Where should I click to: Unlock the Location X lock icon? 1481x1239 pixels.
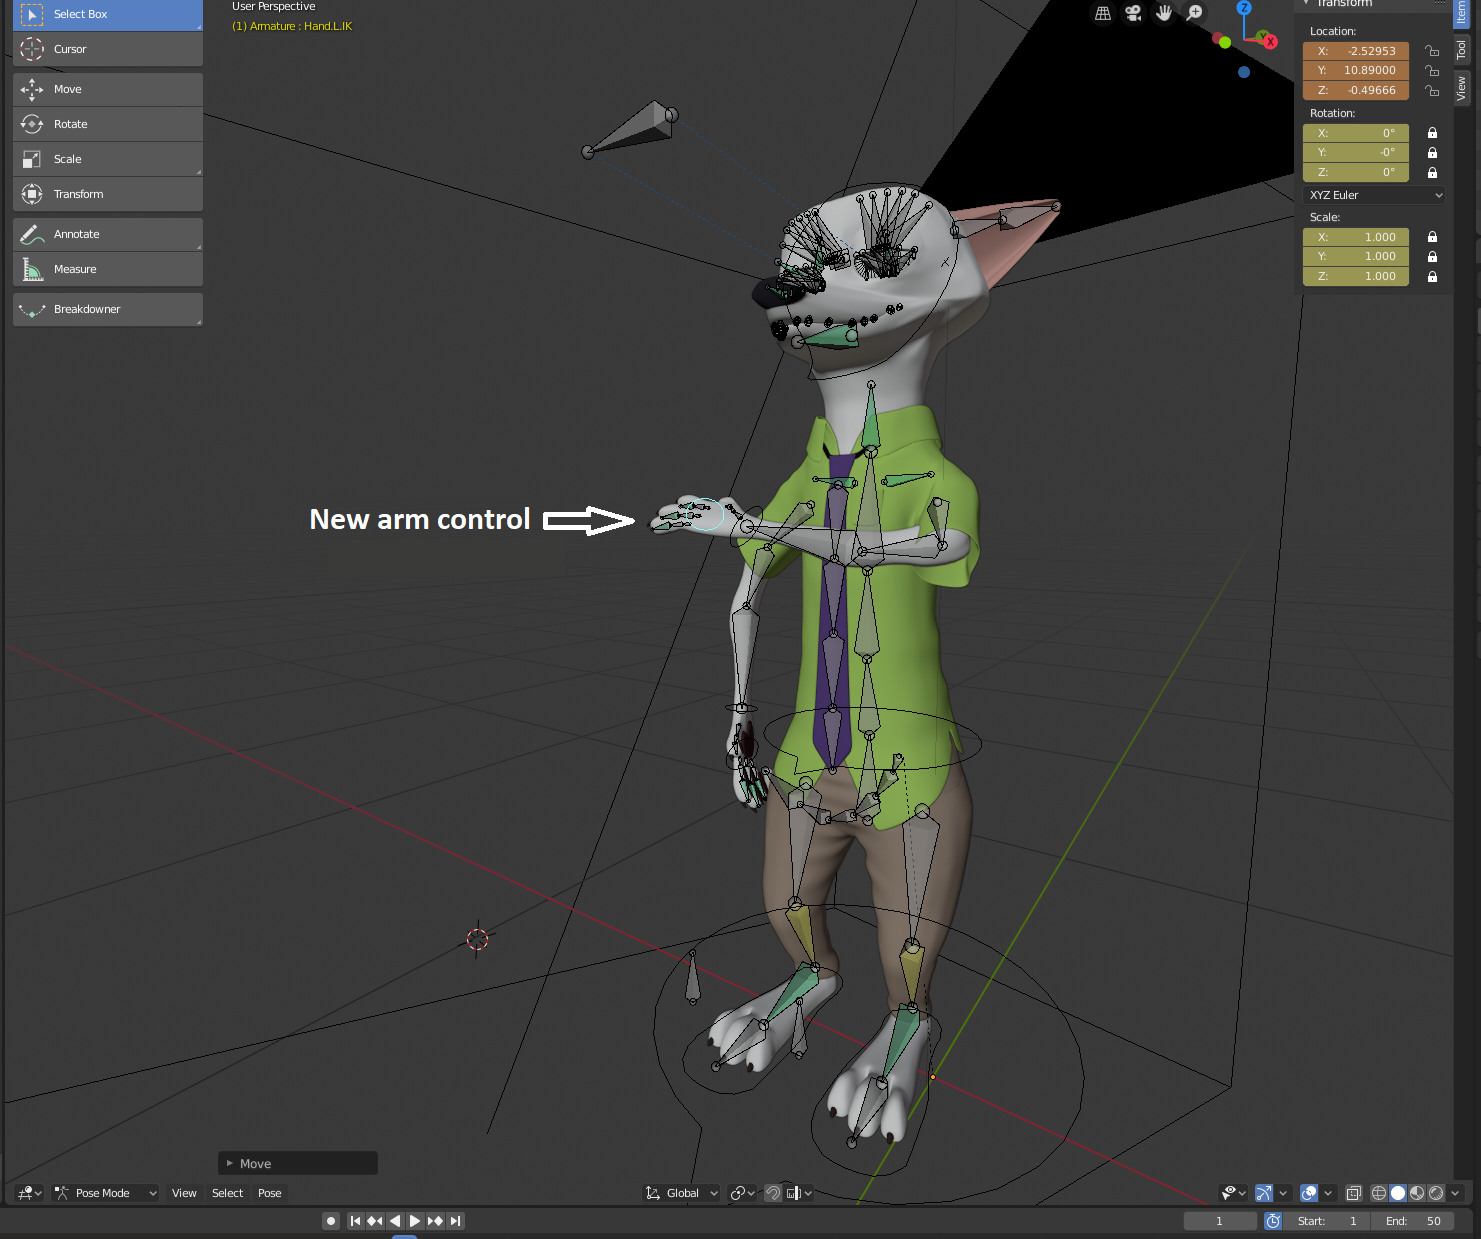click(1431, 50)
